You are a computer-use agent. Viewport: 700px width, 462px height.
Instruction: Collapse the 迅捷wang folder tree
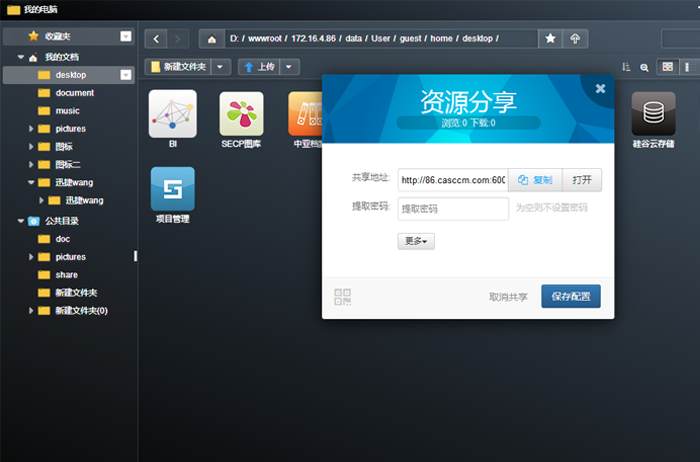click(31, 183)
